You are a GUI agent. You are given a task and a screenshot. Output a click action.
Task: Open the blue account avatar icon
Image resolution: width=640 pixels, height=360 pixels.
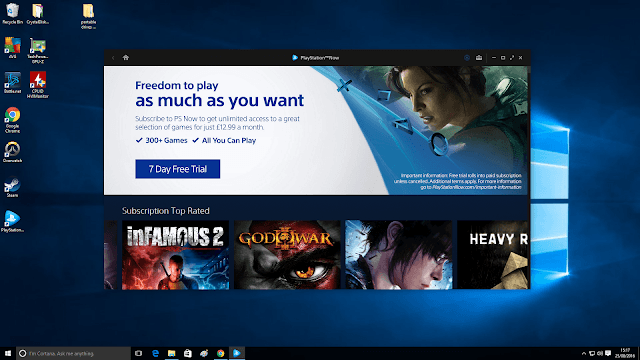(x=467, y=58)
